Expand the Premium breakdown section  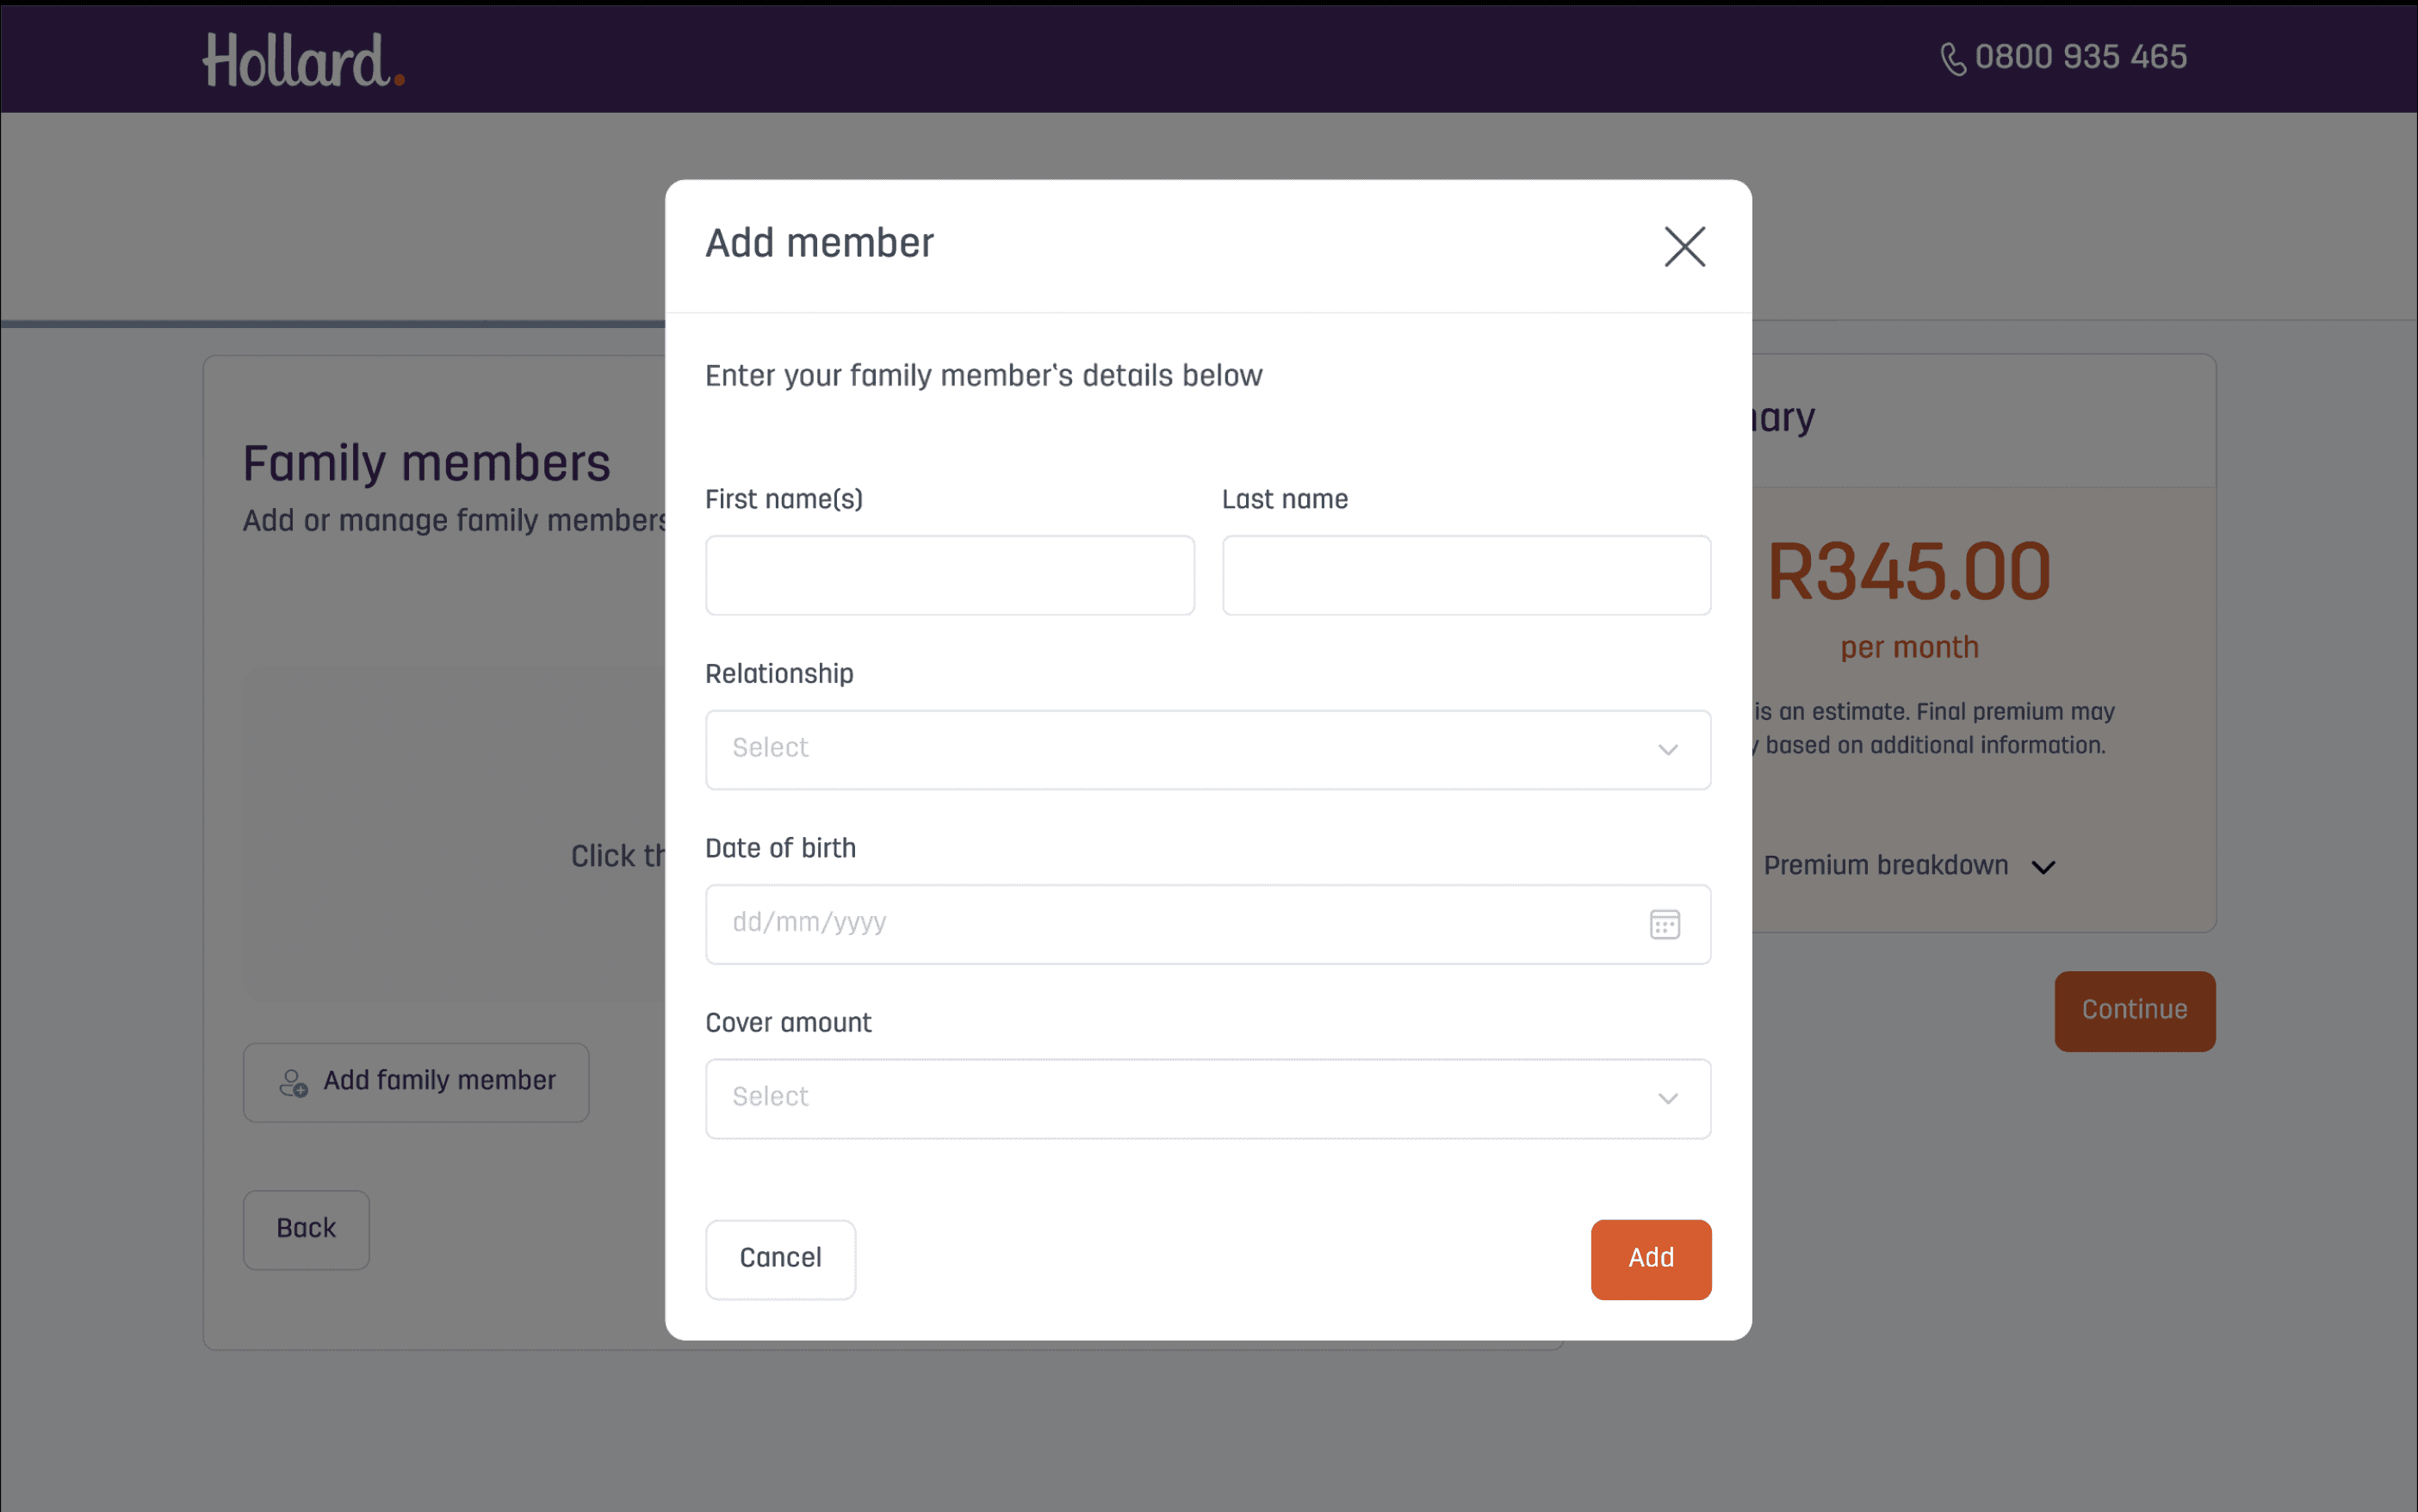[x=1908, y=866]
